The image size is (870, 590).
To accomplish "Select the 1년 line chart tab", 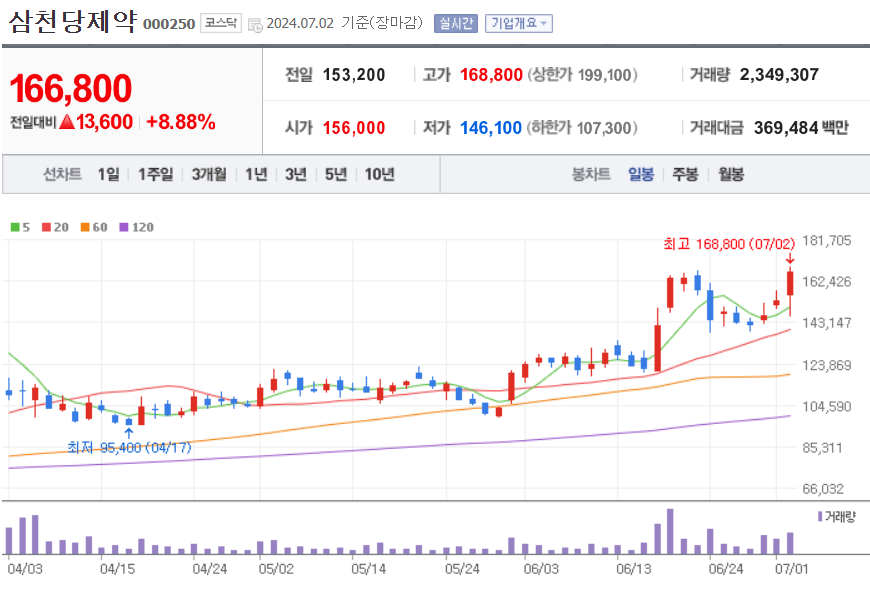I will [256, 174].
